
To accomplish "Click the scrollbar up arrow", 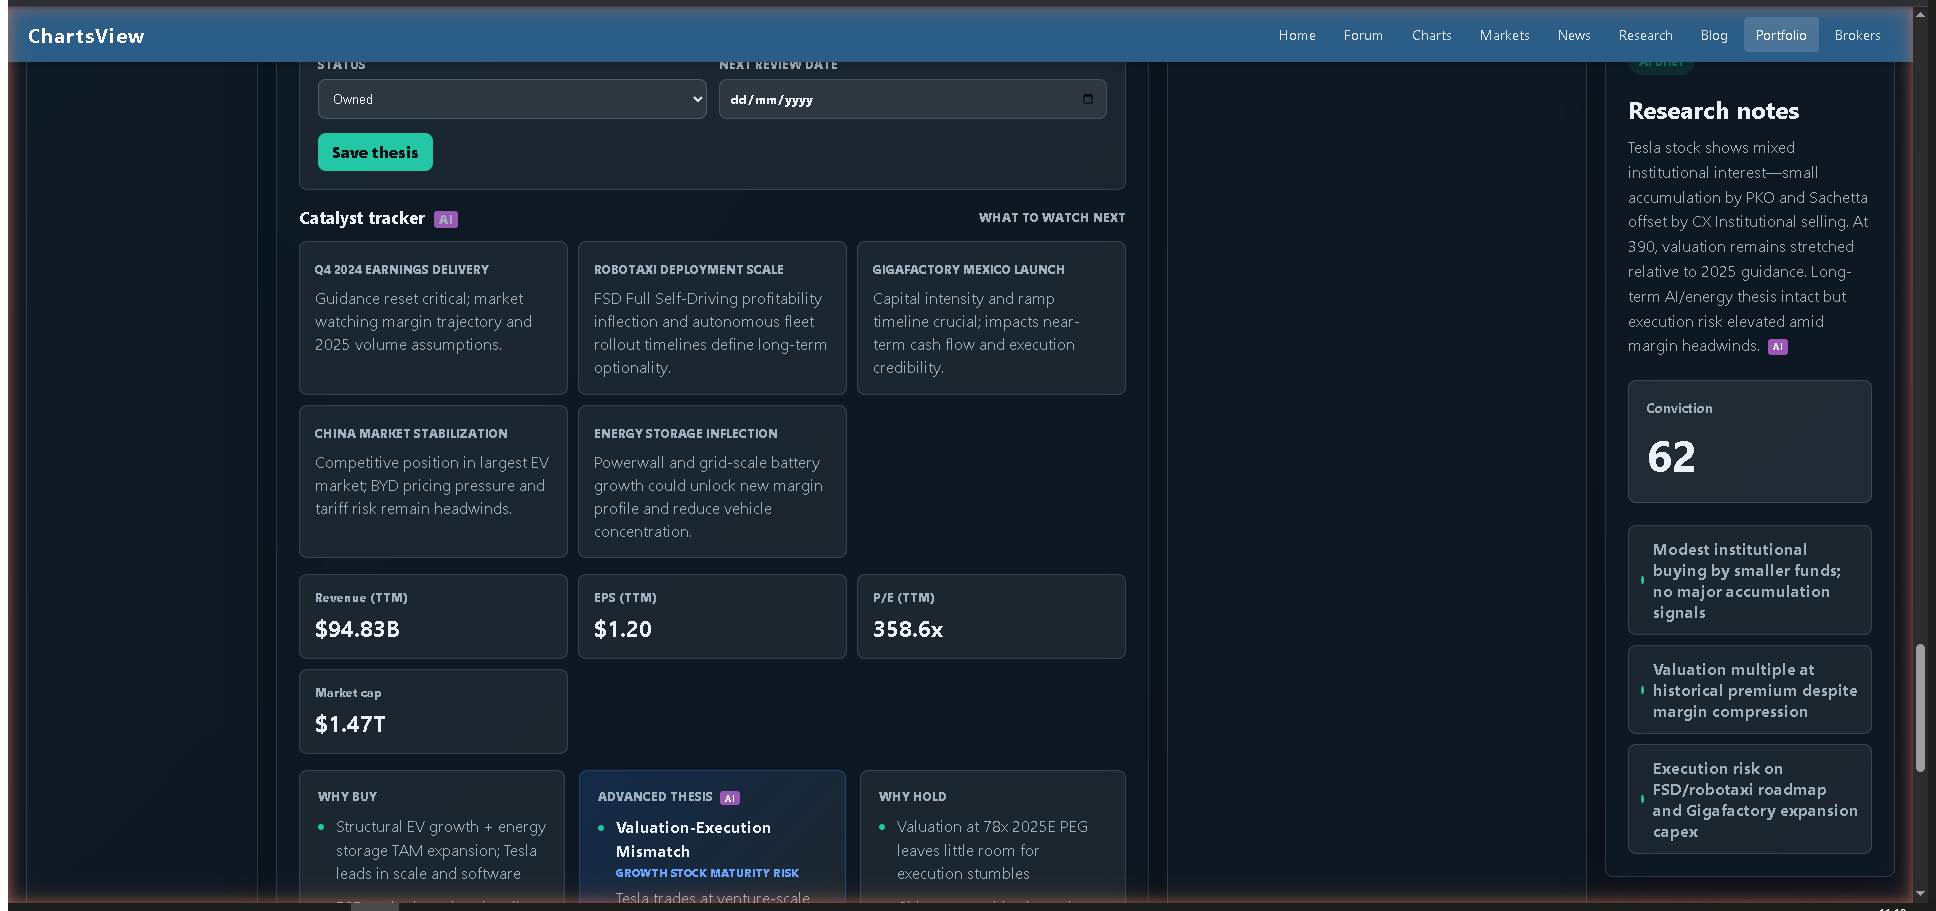I will coord(1920,14).
